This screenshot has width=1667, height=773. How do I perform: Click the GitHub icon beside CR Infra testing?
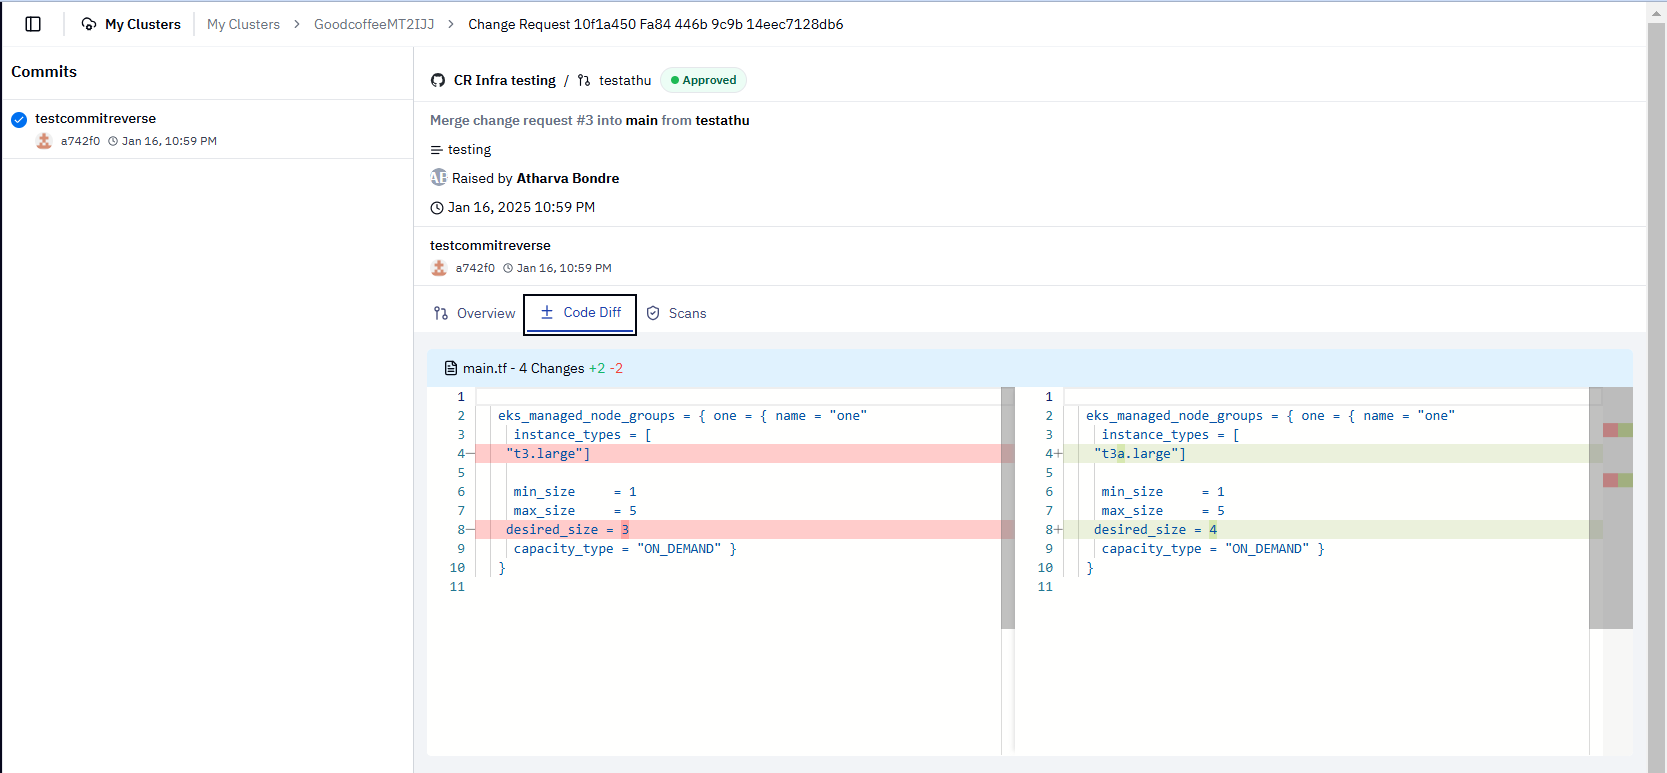point(438,80)
